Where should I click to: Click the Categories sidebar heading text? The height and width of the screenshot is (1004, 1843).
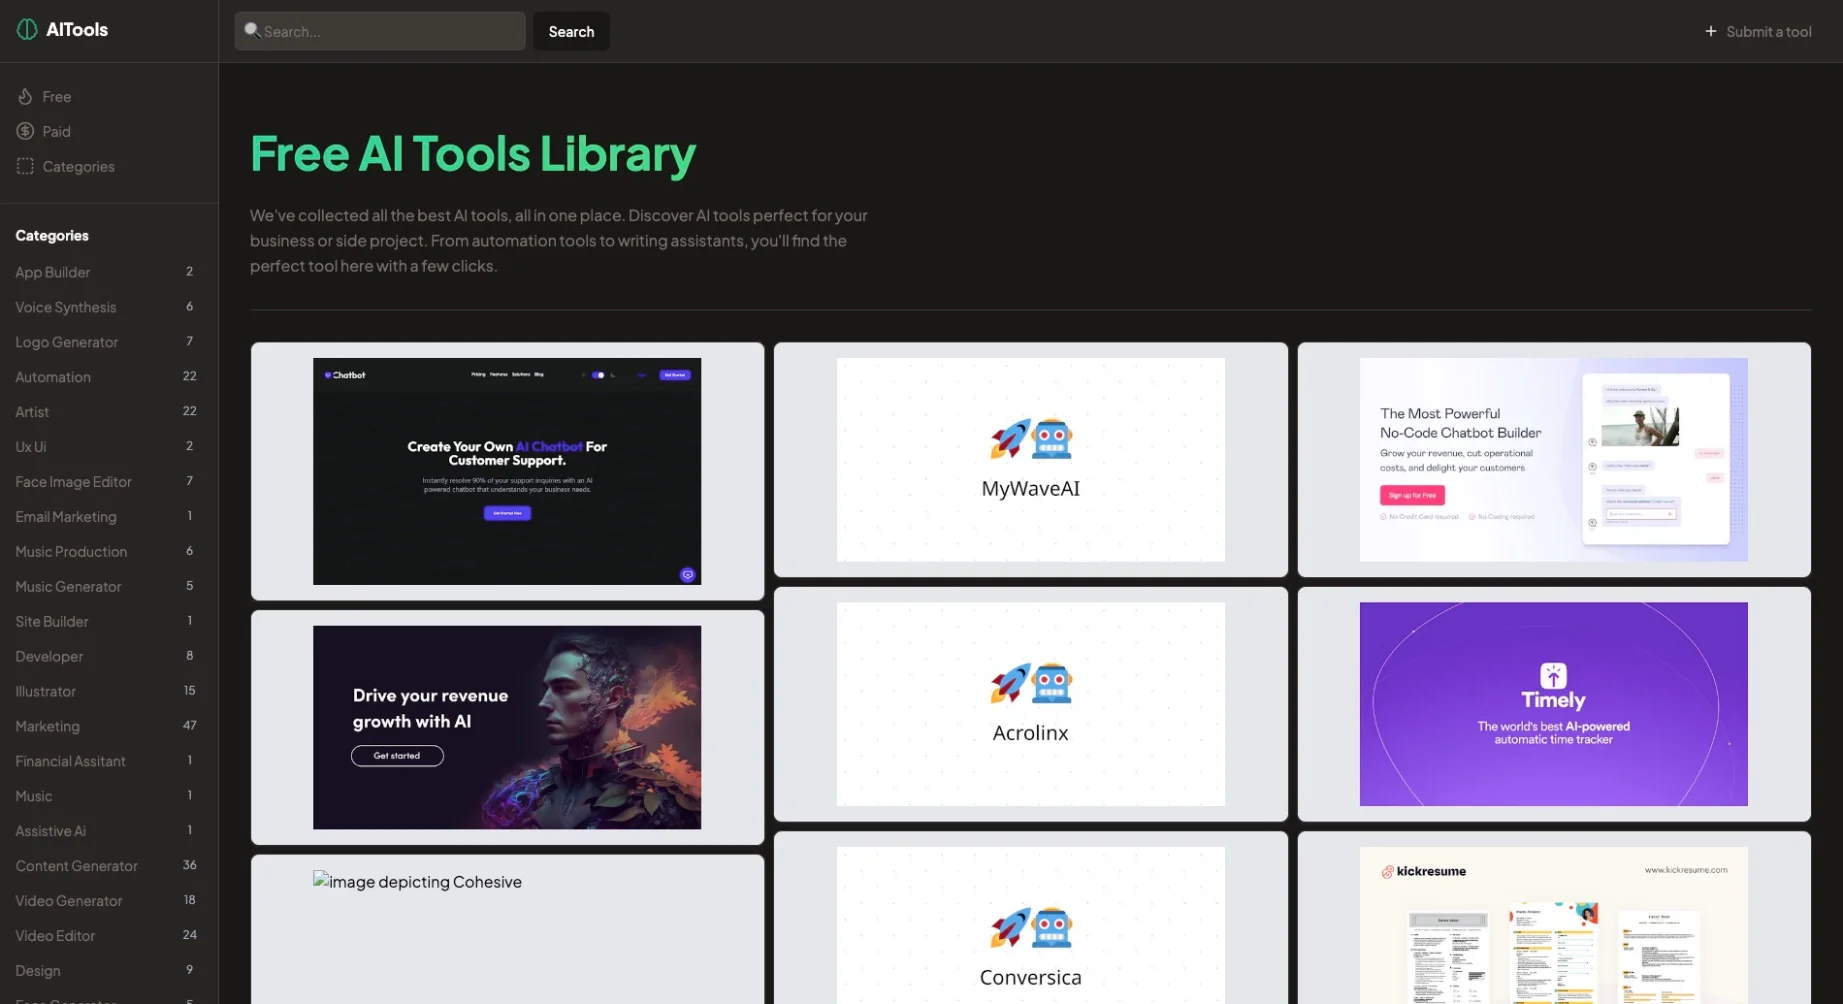tap(52, 236)
